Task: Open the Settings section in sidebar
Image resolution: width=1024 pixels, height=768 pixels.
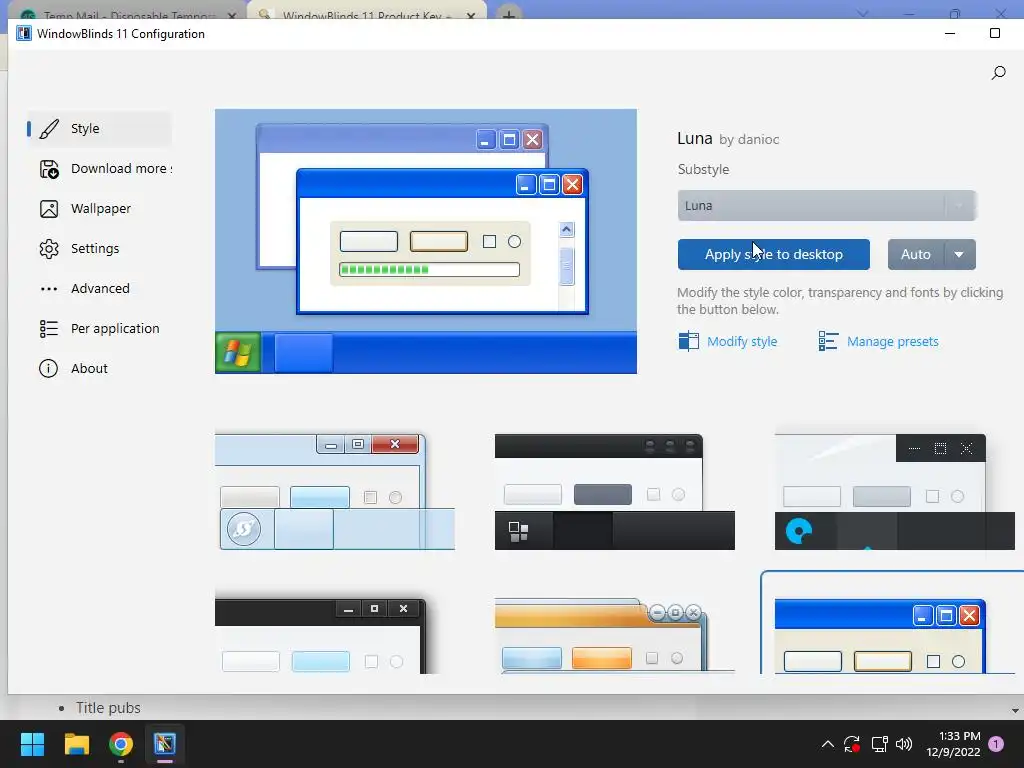Action: (99, 248)
